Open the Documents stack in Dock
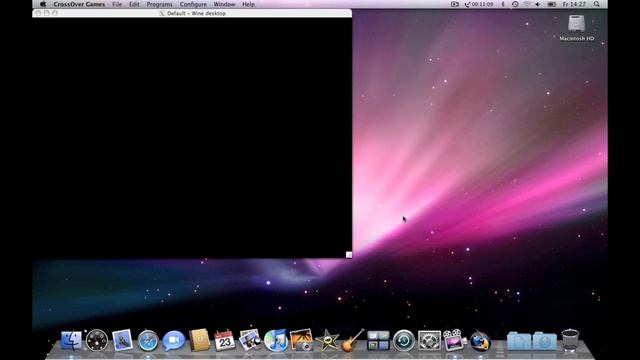The height and width of the screenshot is (360, 640). tap(519, 341)
